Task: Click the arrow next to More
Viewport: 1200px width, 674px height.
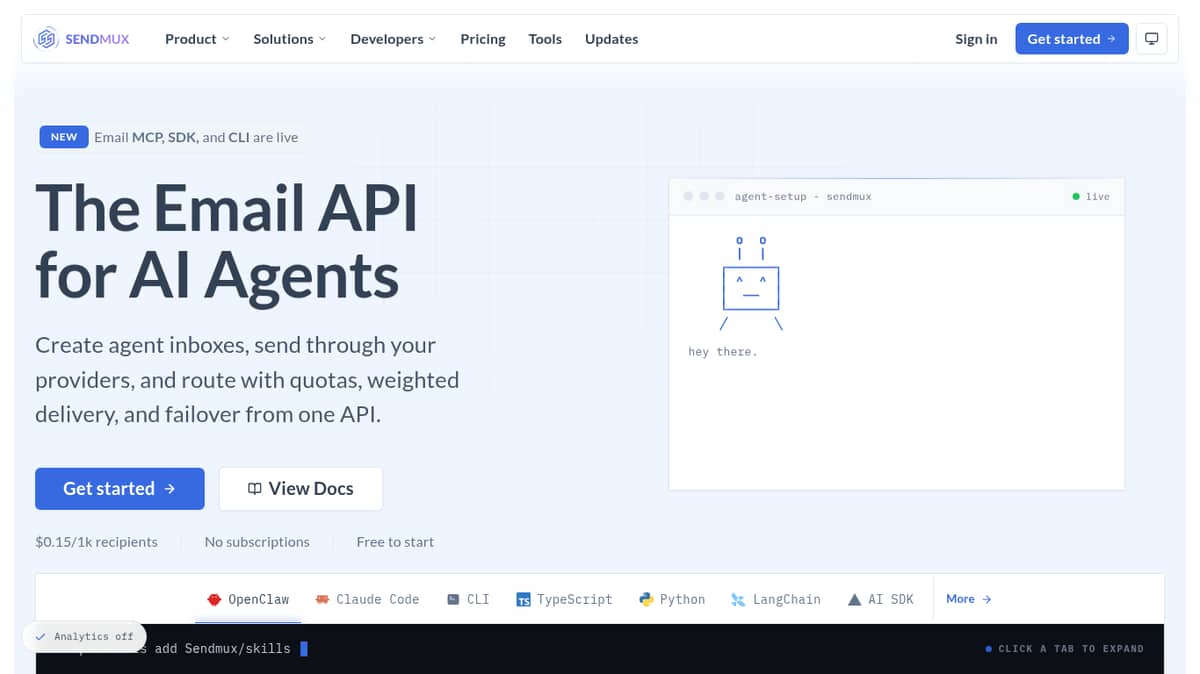Action: (x=986, y=599)
